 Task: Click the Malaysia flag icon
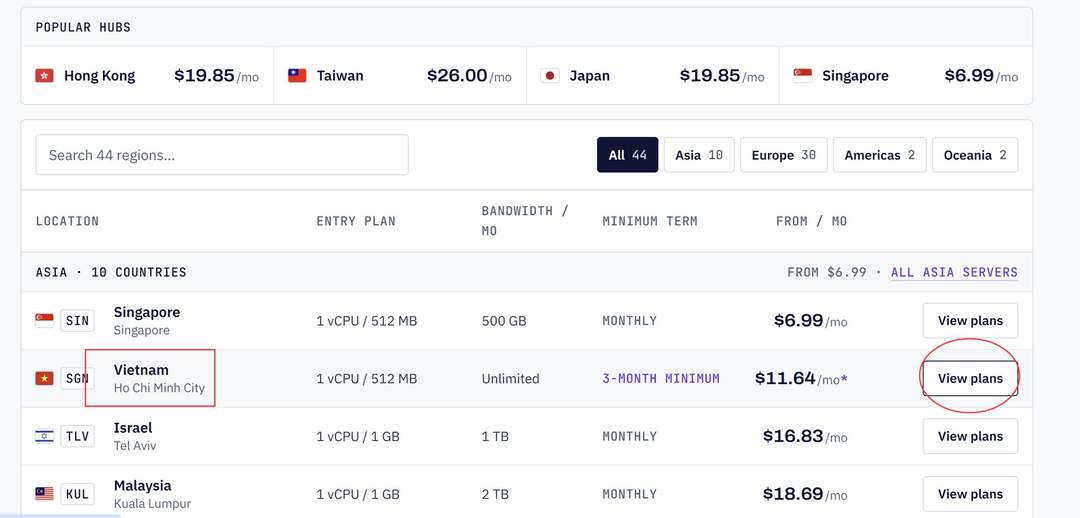click(x=44, y=494)
